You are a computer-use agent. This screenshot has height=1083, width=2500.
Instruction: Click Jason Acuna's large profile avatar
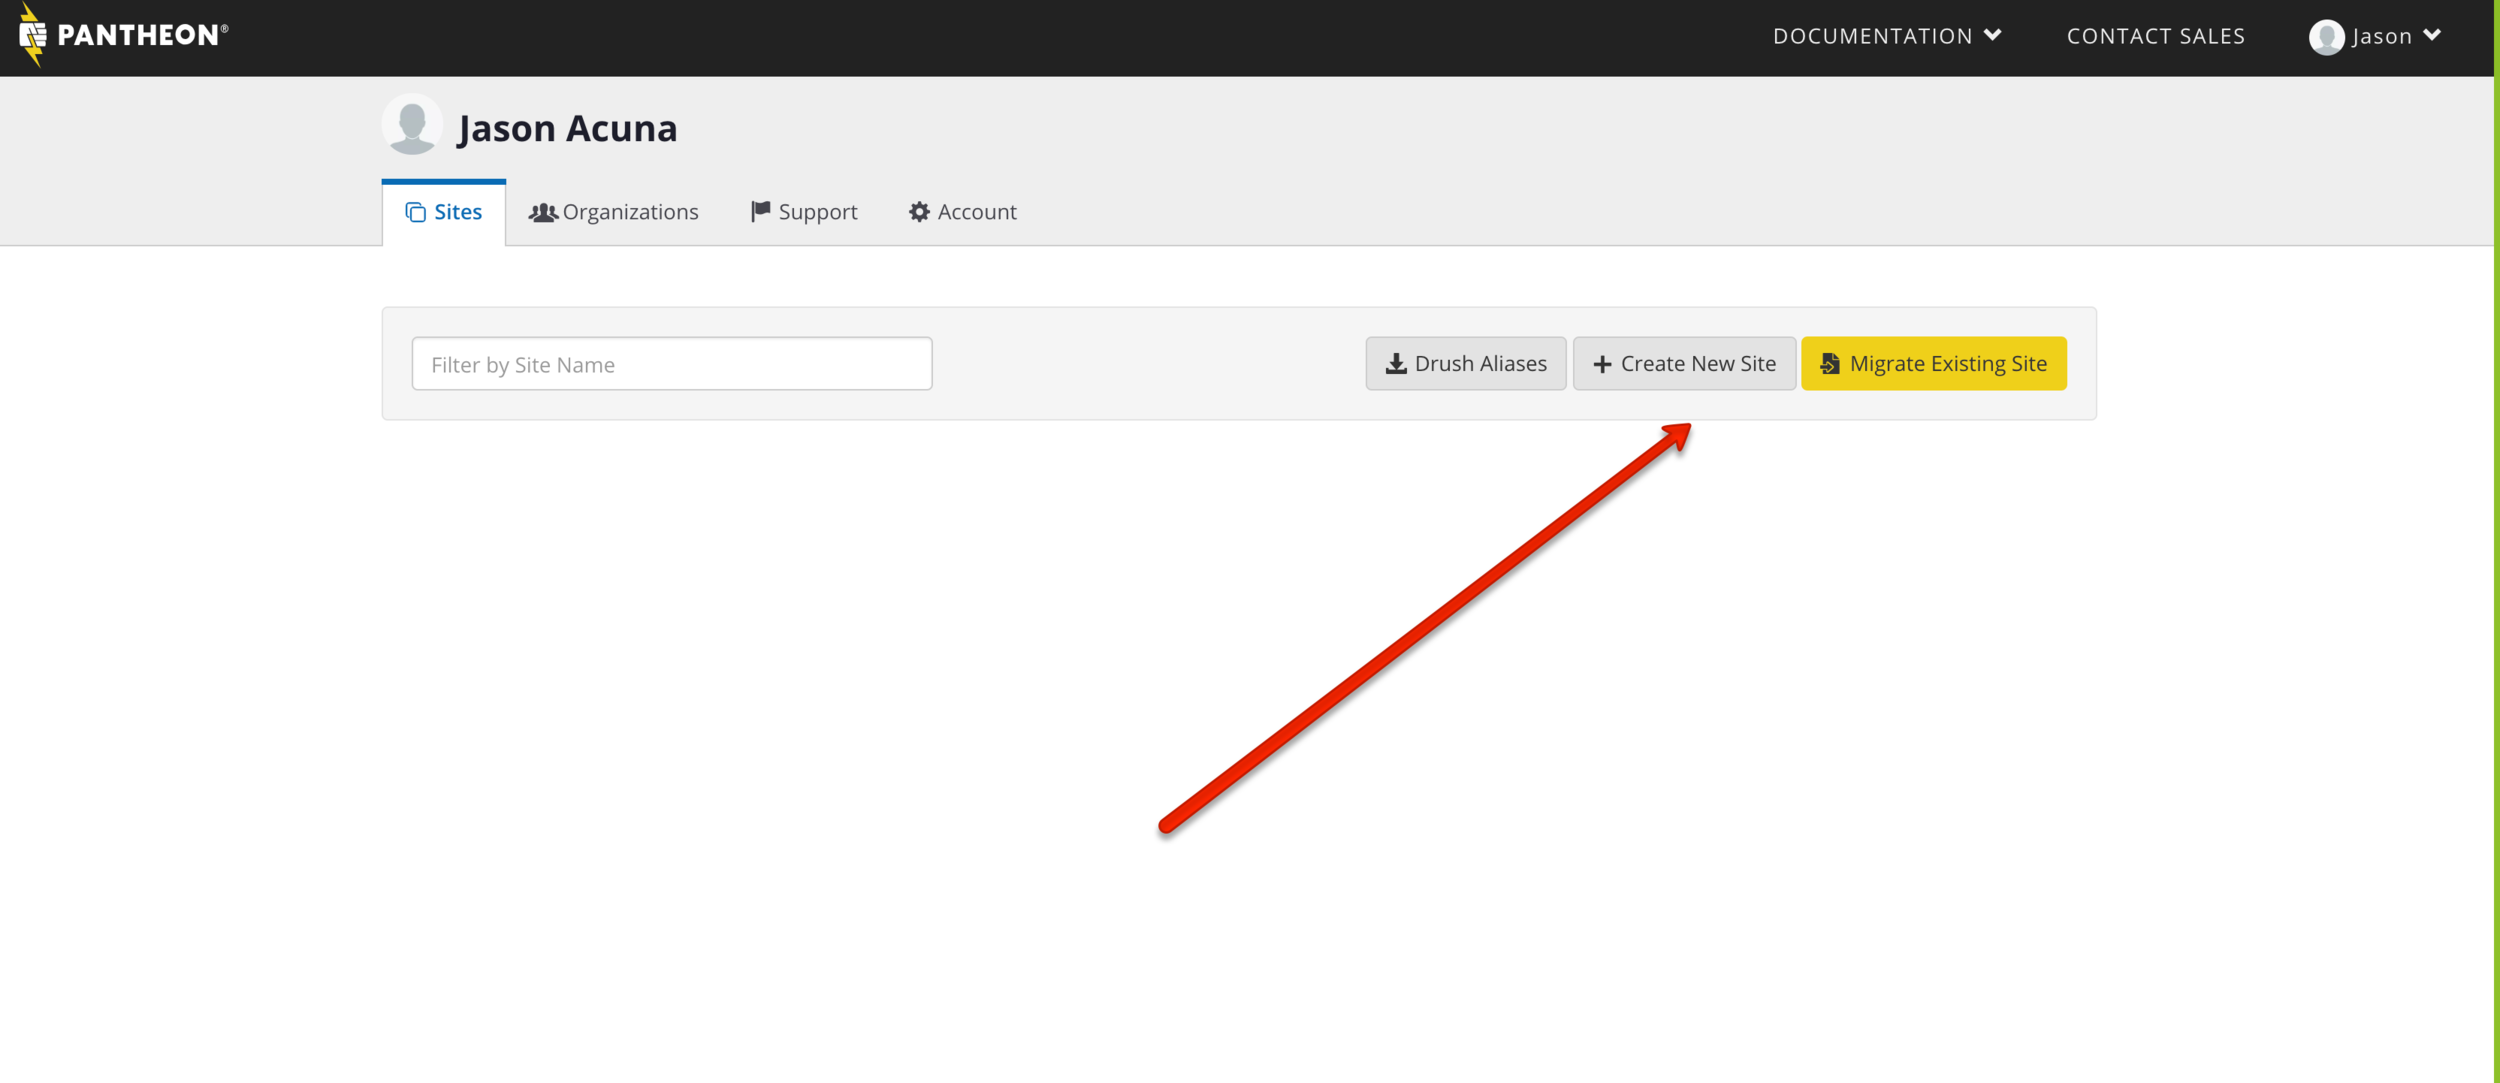(x=412, y=125)
